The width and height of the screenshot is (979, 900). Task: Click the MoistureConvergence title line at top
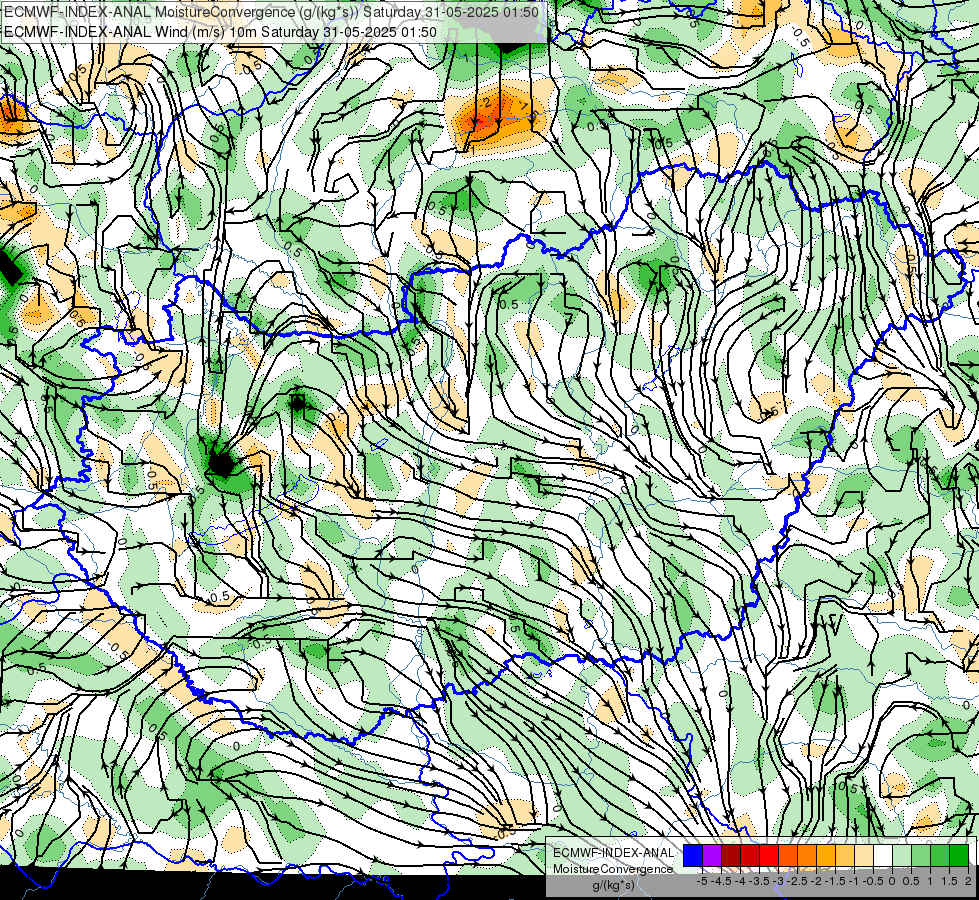(272, 11)
